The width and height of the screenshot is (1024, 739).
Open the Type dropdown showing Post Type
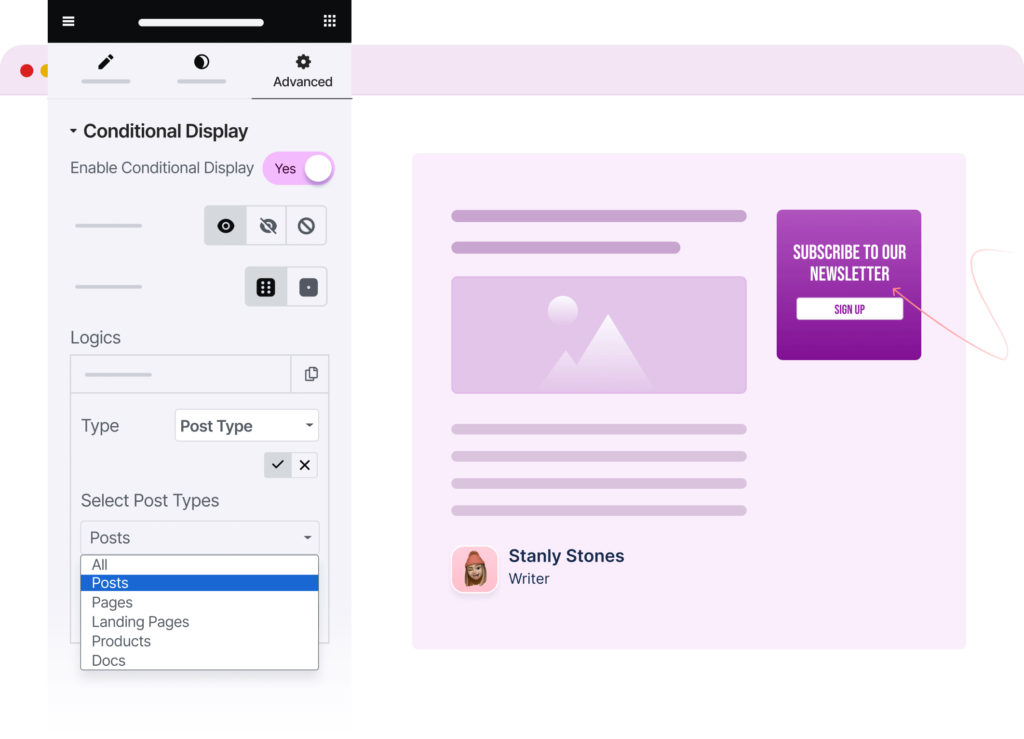[x=246, y=426]
